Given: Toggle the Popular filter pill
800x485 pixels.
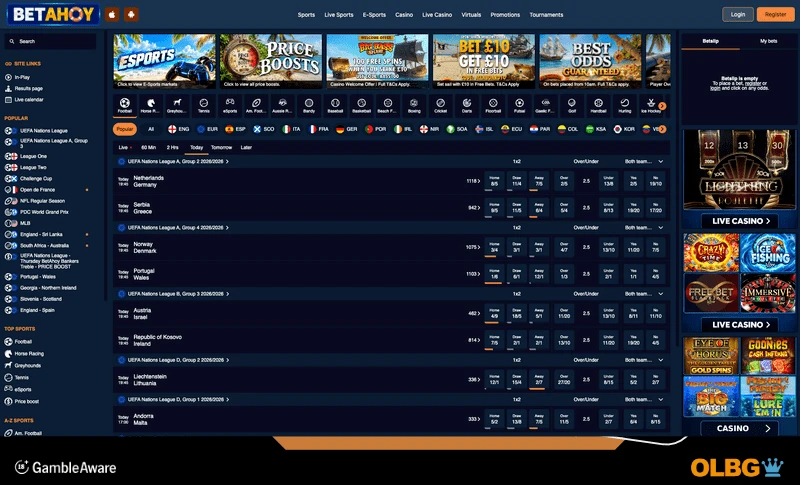Looking at the screenshot, I should [124, 129].
